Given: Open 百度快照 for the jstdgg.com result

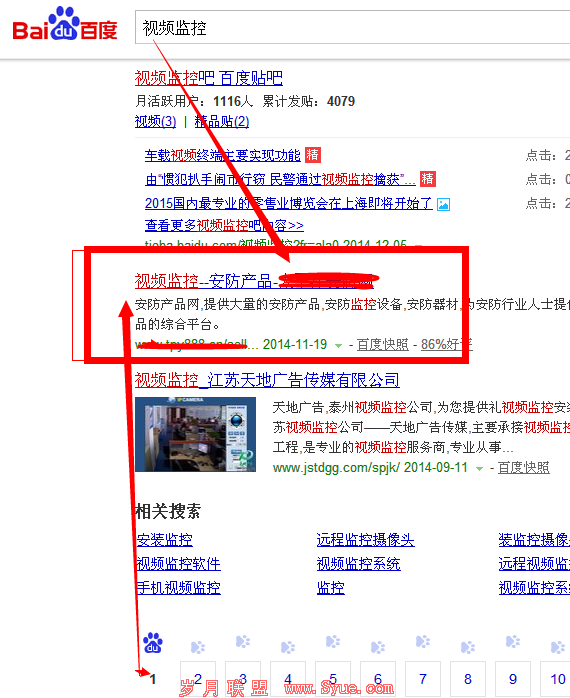Looking at the screenshot, I should tap(524, 468).
